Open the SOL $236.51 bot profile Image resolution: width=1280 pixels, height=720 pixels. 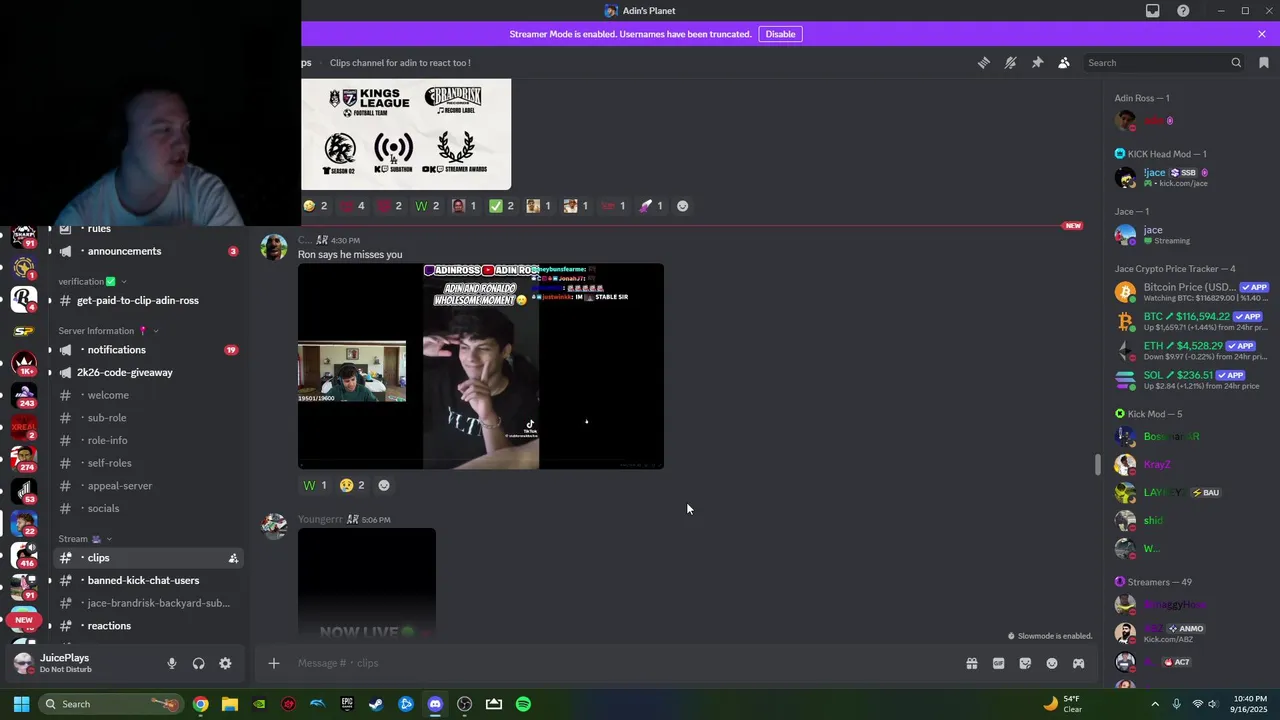(1192, 380)
